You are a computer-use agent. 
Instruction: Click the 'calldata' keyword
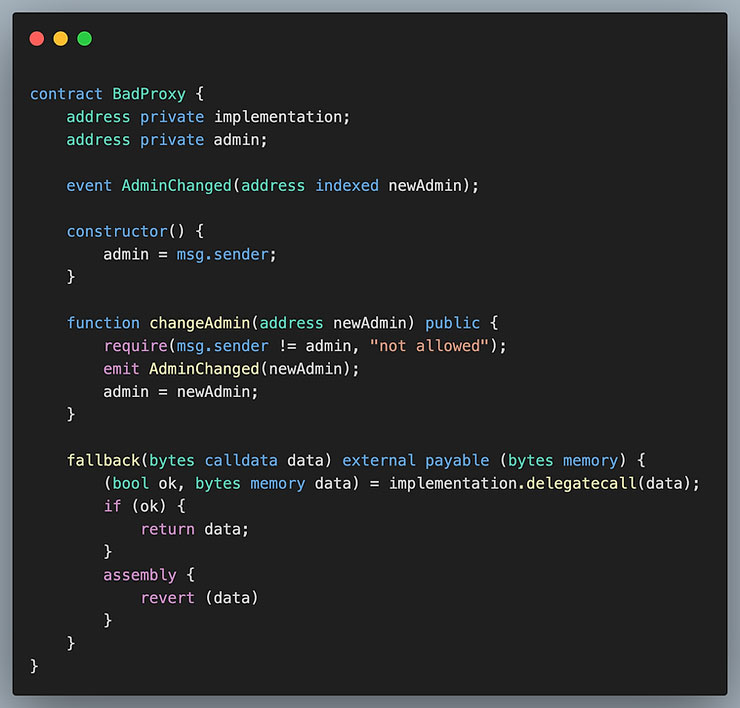(x=241, y=460)
